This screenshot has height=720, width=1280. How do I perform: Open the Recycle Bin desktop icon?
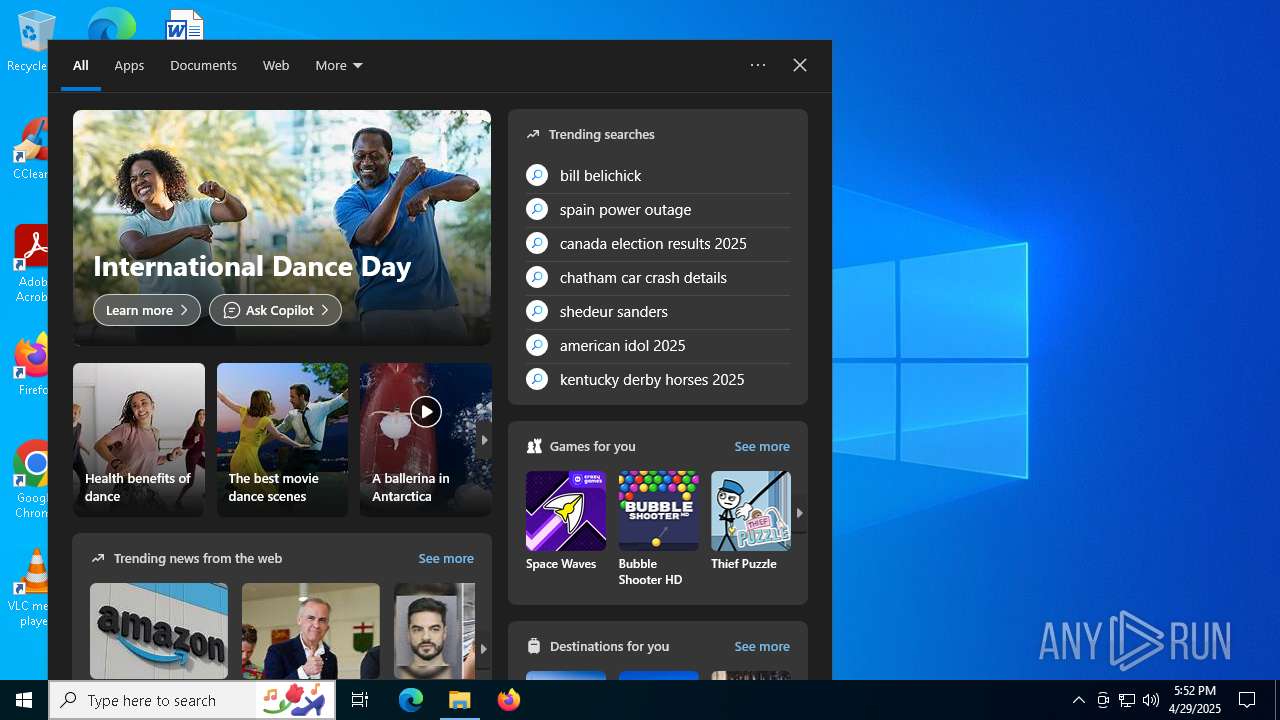[30, 41]
